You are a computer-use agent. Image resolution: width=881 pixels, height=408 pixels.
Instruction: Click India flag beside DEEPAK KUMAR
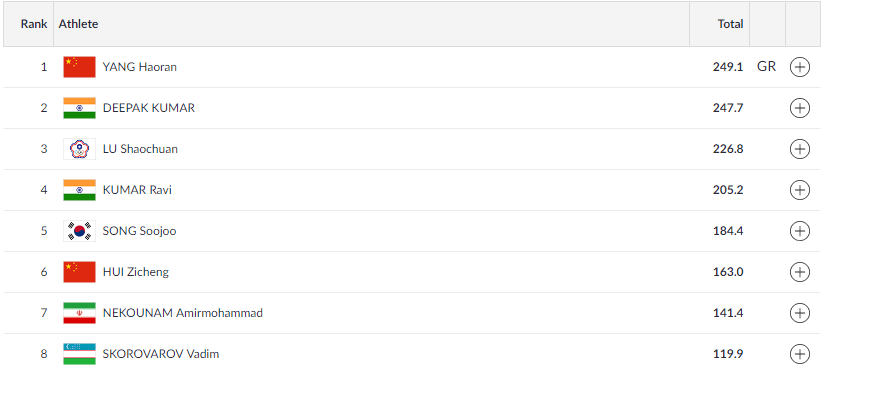coord(79,108)
